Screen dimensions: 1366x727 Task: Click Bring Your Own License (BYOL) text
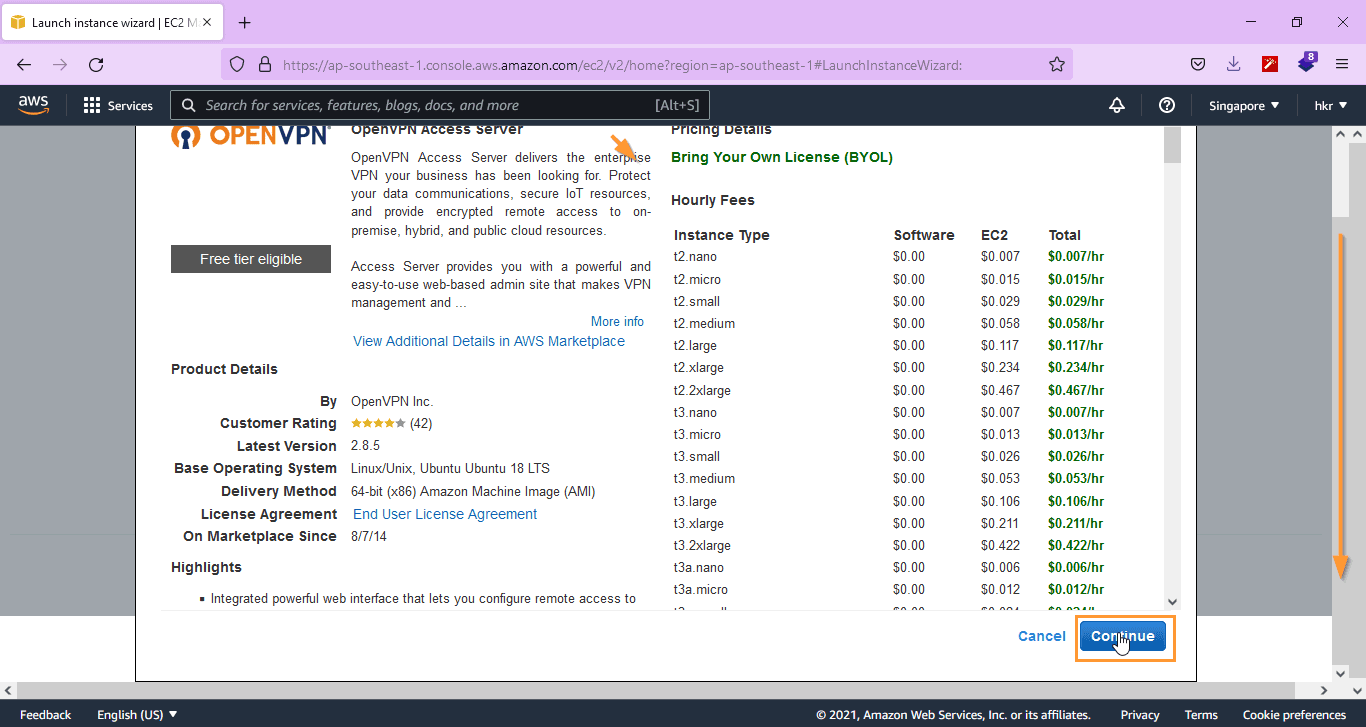pos(782,157)
